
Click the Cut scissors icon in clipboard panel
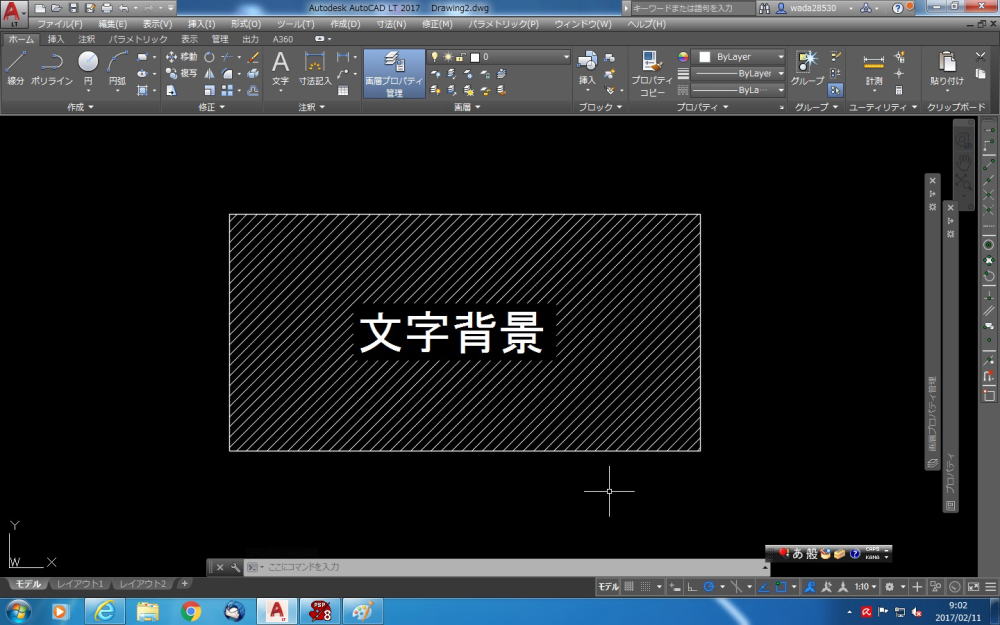981,57
